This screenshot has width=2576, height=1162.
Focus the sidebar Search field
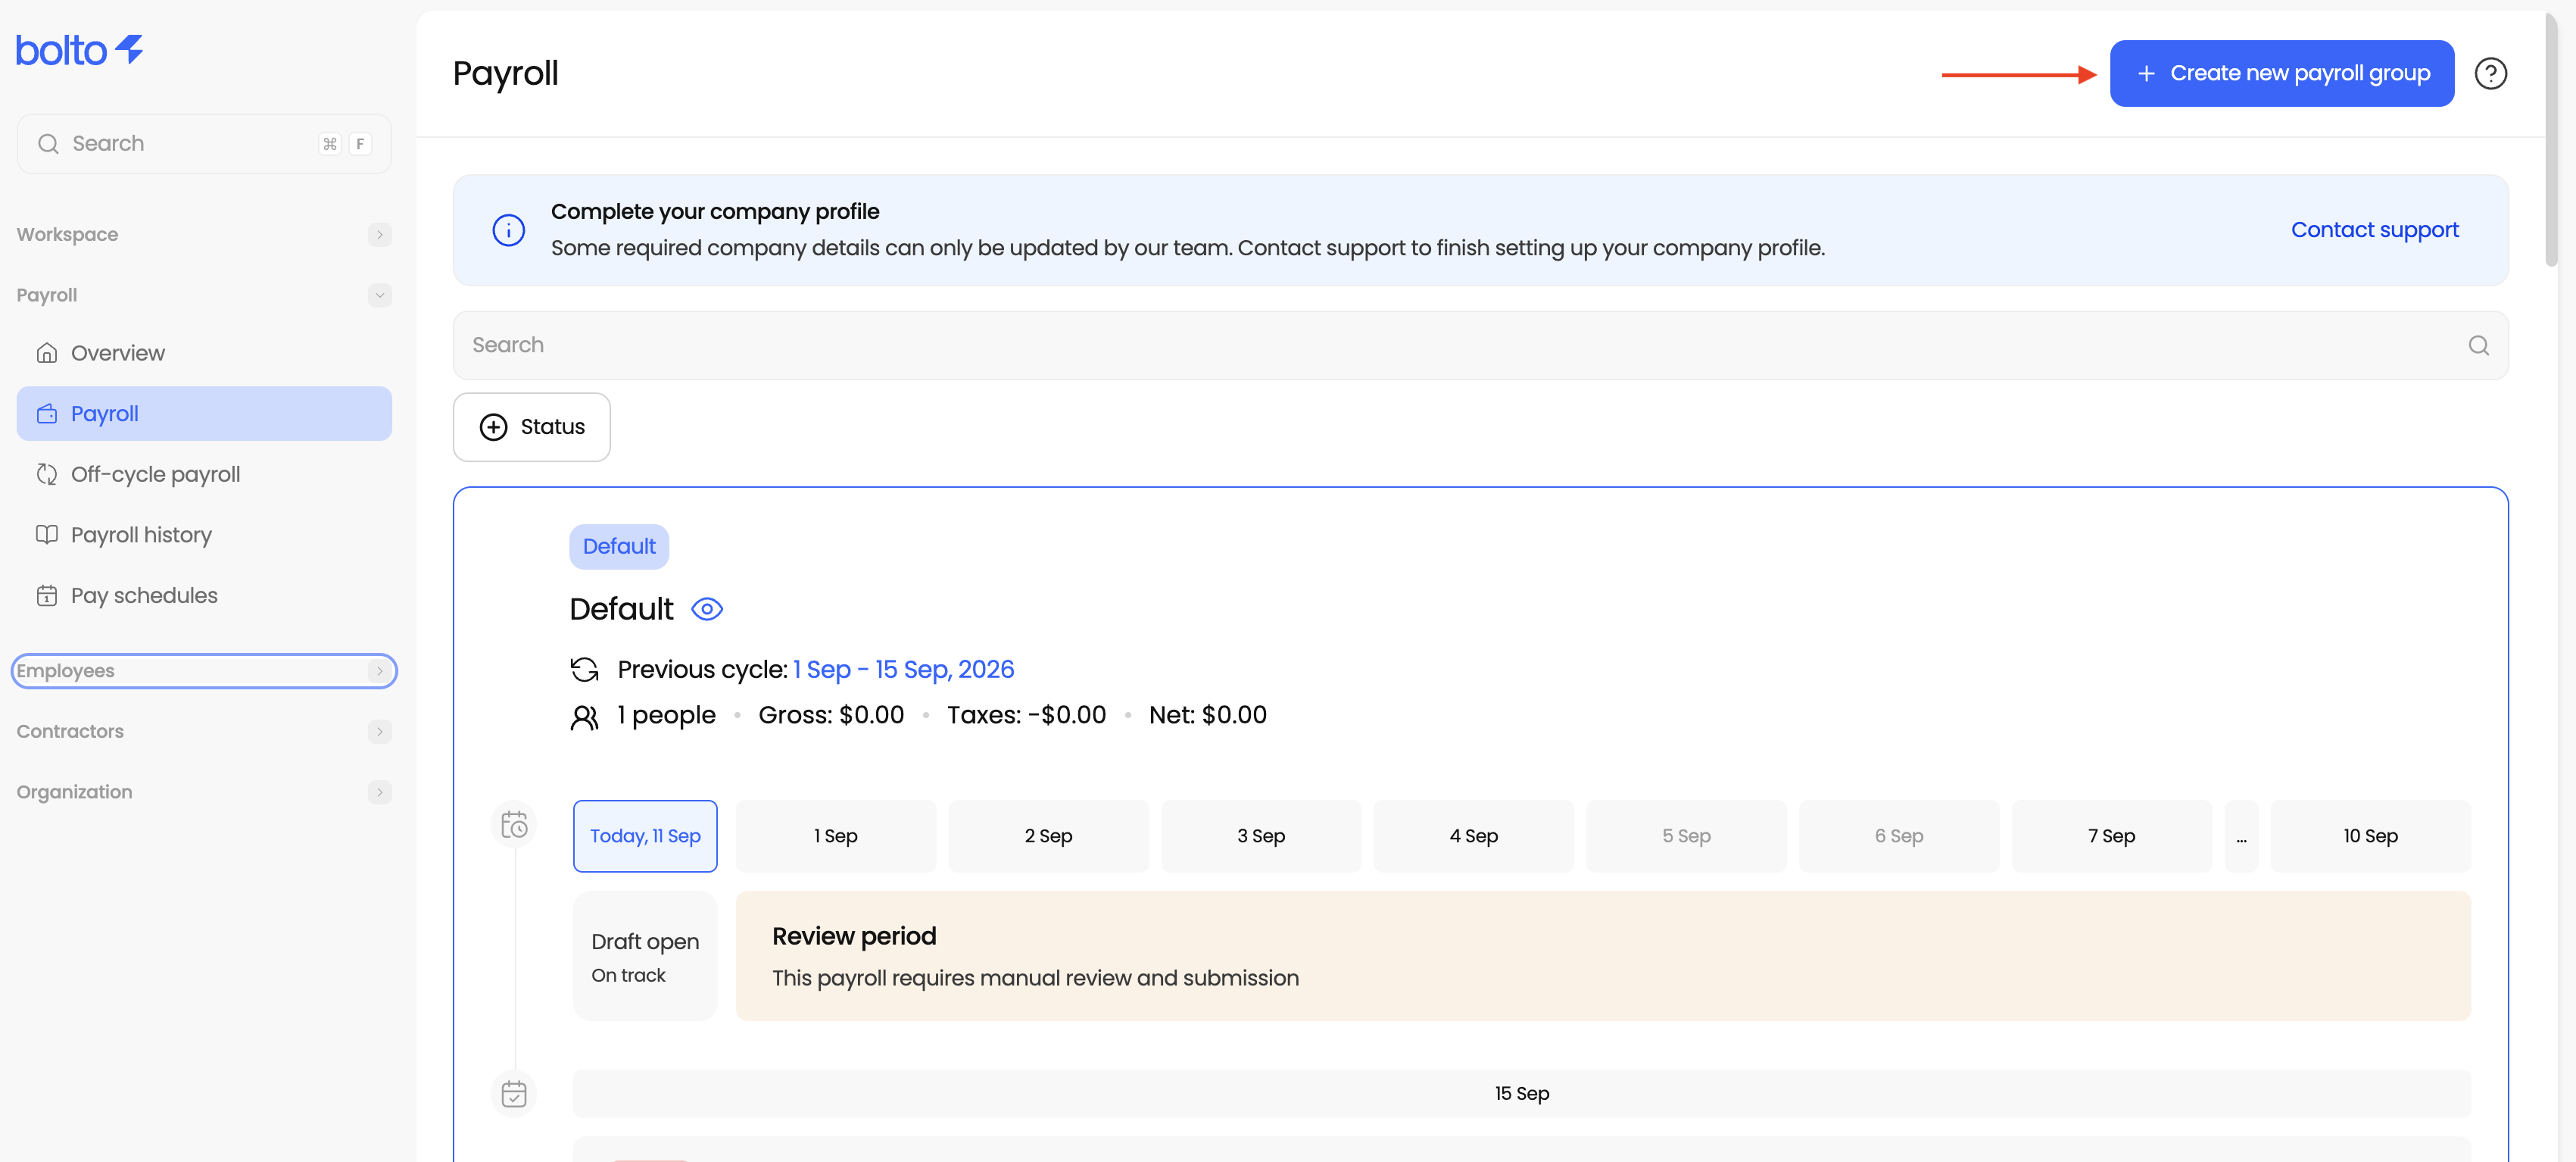tap(204, 144)
